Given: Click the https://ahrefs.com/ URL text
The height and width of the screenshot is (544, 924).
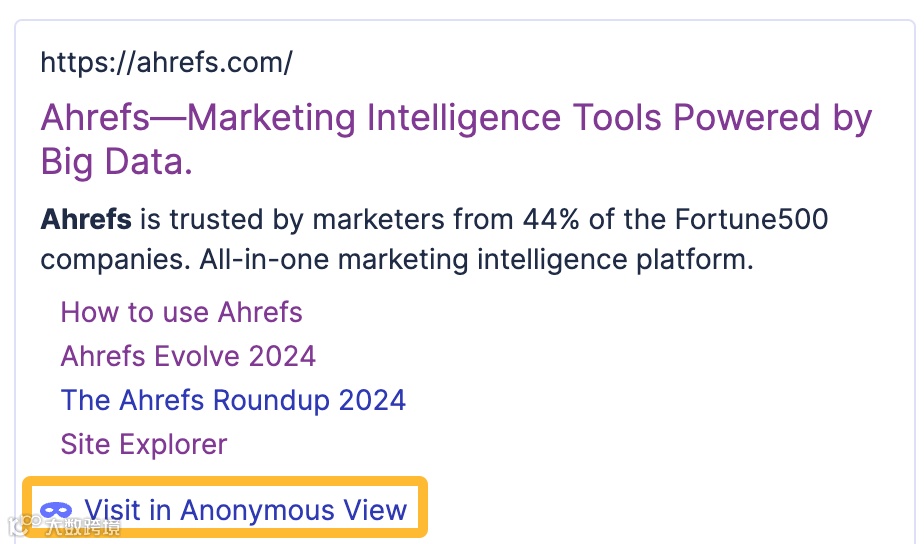Looking at the screenshot, I should pos(166,63).
